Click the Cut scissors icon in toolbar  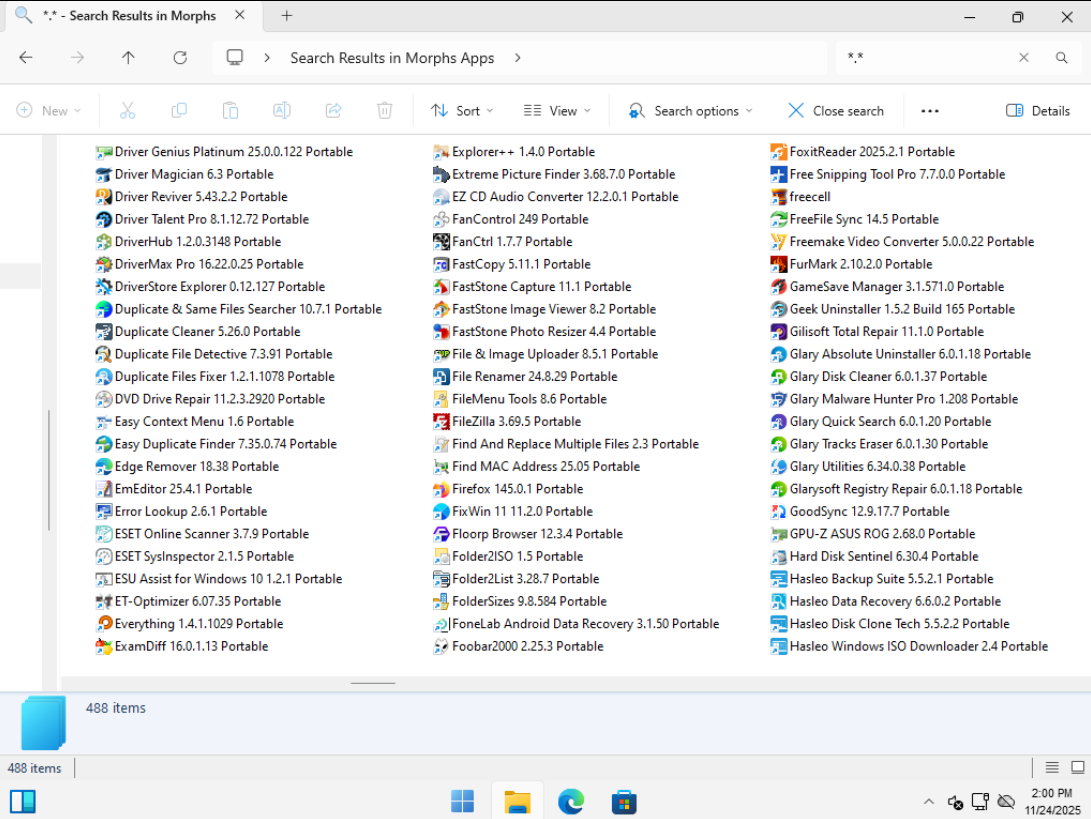coord(127,111)
